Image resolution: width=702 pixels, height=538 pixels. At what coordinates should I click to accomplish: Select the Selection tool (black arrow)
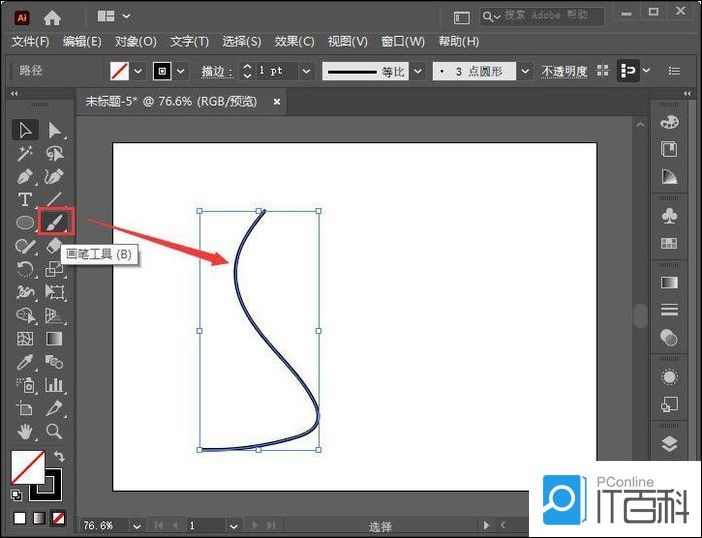click(x=25, y=130)
